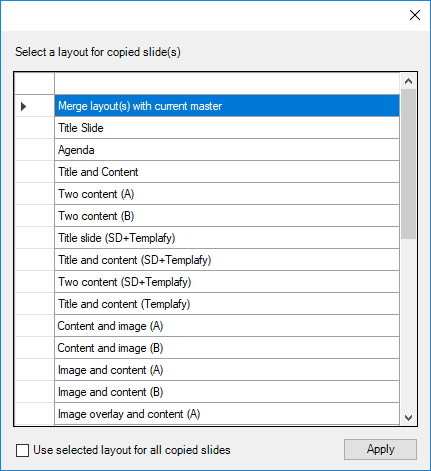This screenshot has height=471, width=431.
Task: Pick Two content (SD+Templafy) layout
Action: 227,282
